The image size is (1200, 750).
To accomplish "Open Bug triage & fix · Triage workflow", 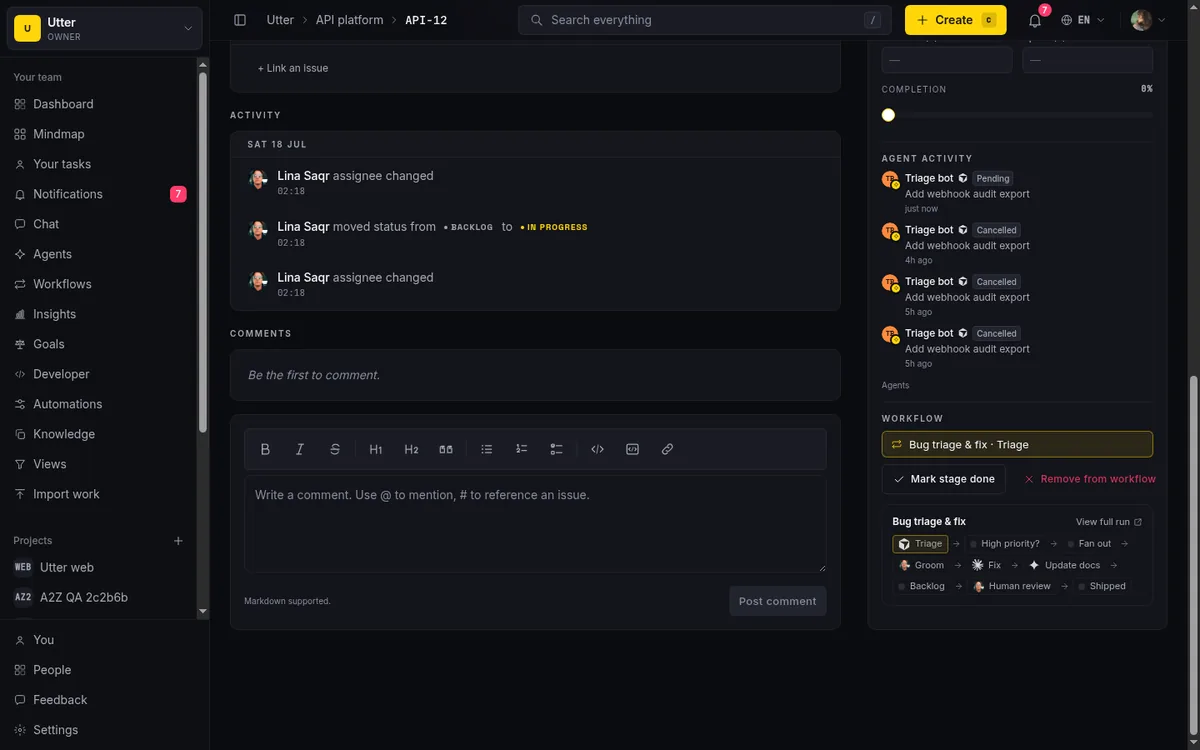I will [x=1017, y=444].
